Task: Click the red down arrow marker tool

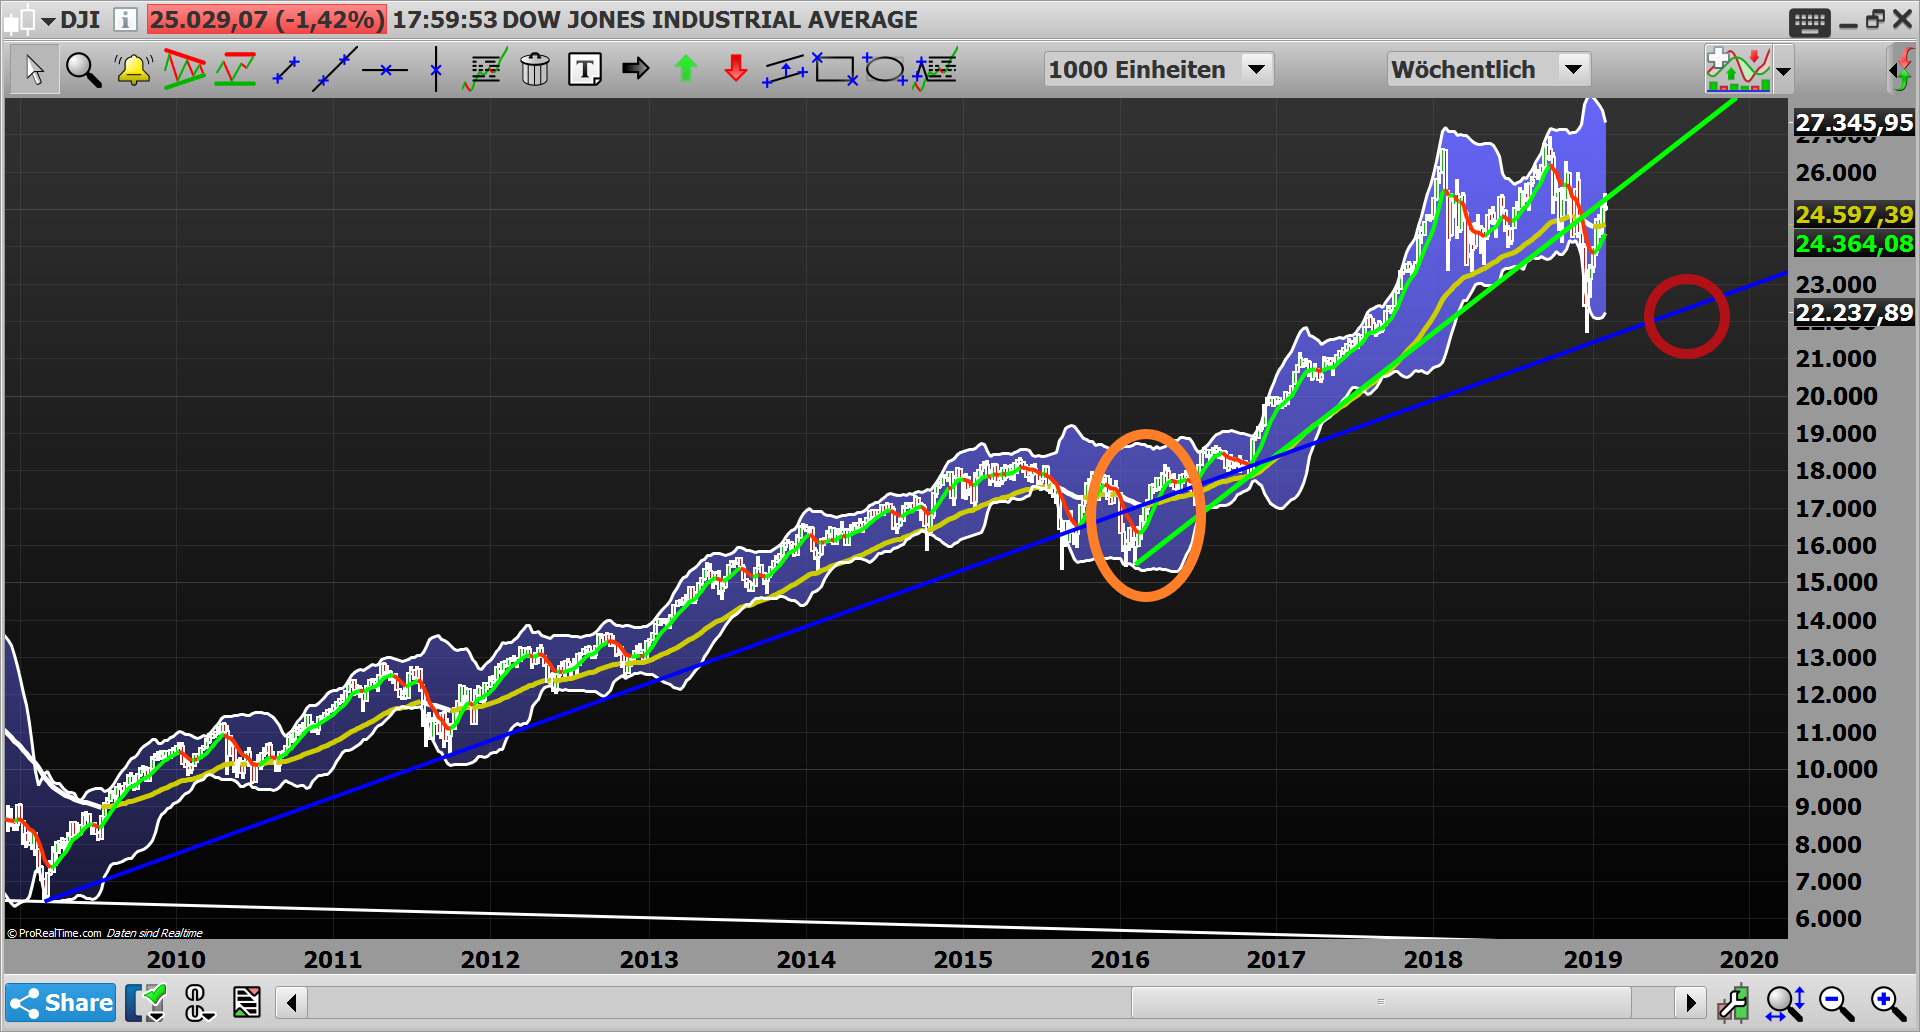Action: coord(735,69)
